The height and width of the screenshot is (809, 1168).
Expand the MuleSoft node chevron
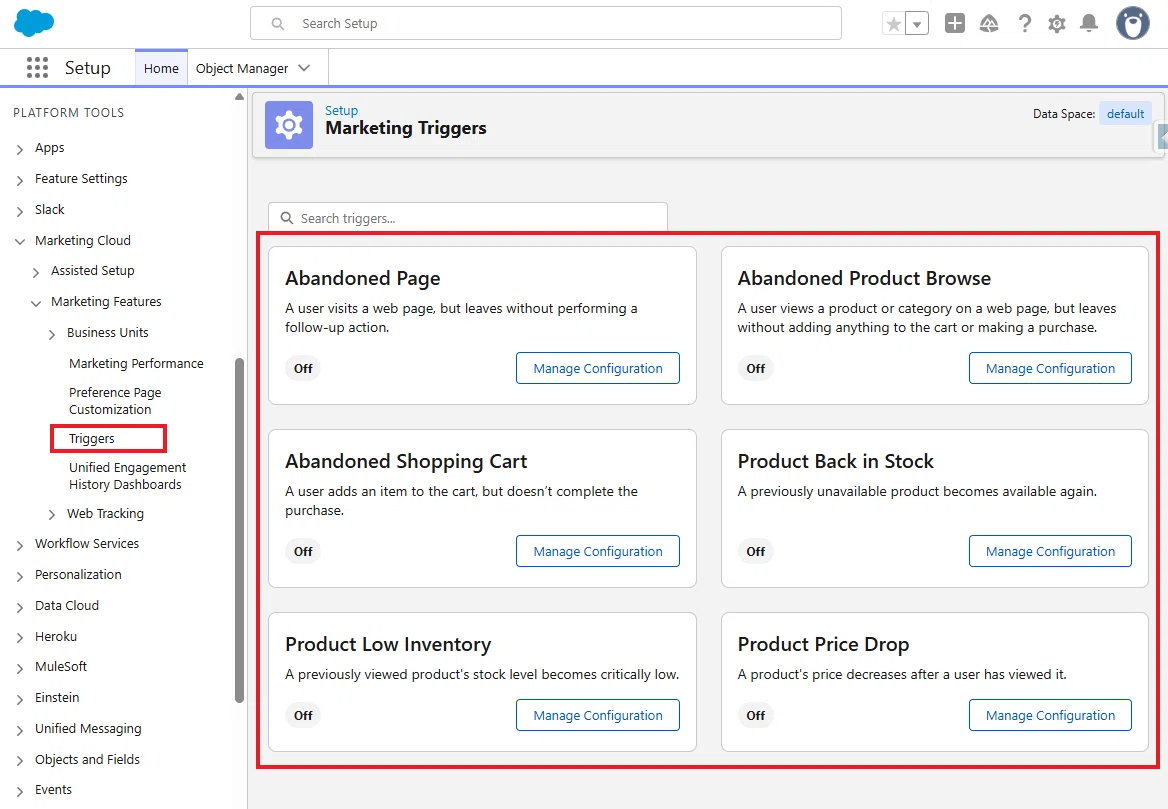click(x=20, y=667)
